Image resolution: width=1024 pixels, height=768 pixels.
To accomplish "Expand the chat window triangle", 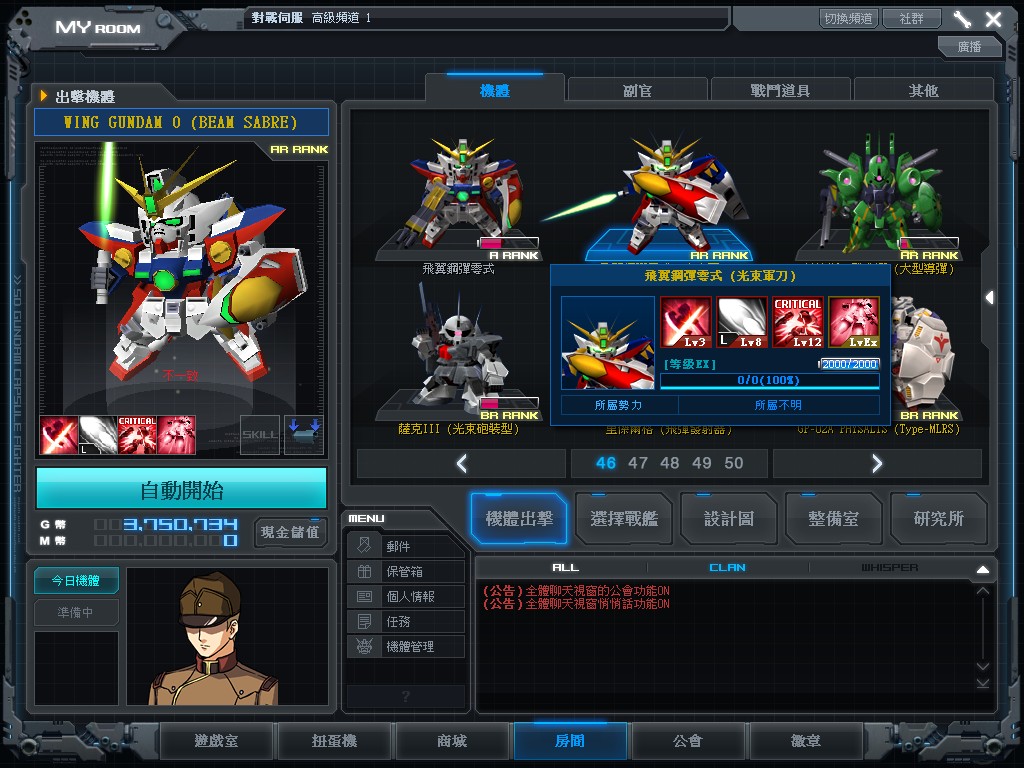I will coord(983,569).
